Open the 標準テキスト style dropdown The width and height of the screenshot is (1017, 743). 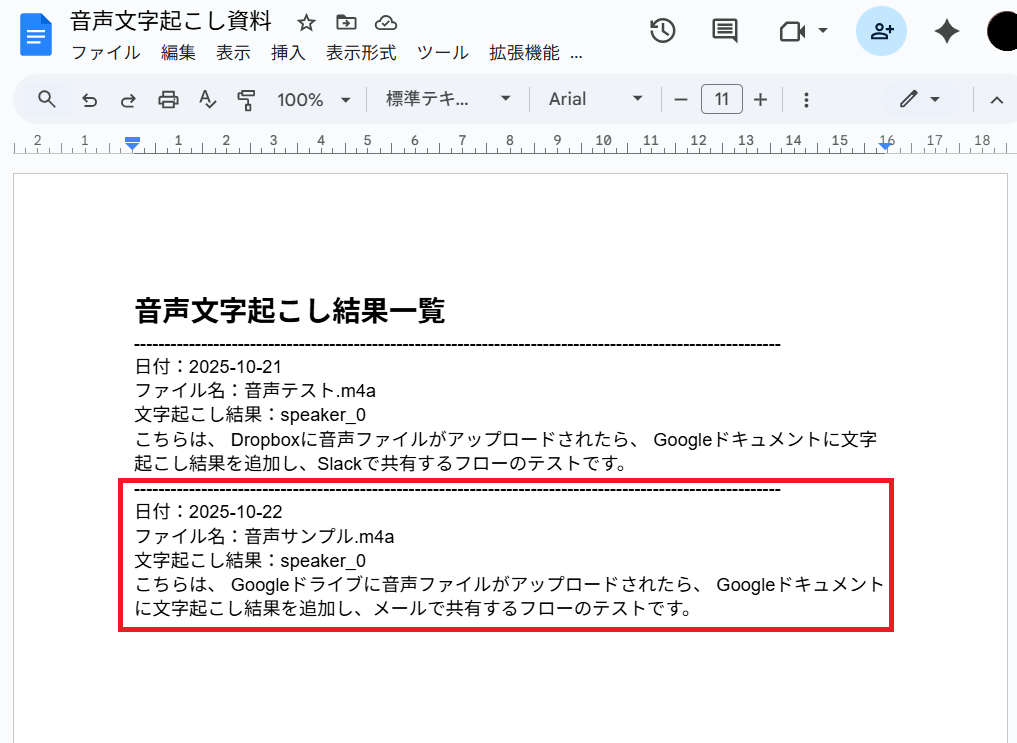click(448, 99)
